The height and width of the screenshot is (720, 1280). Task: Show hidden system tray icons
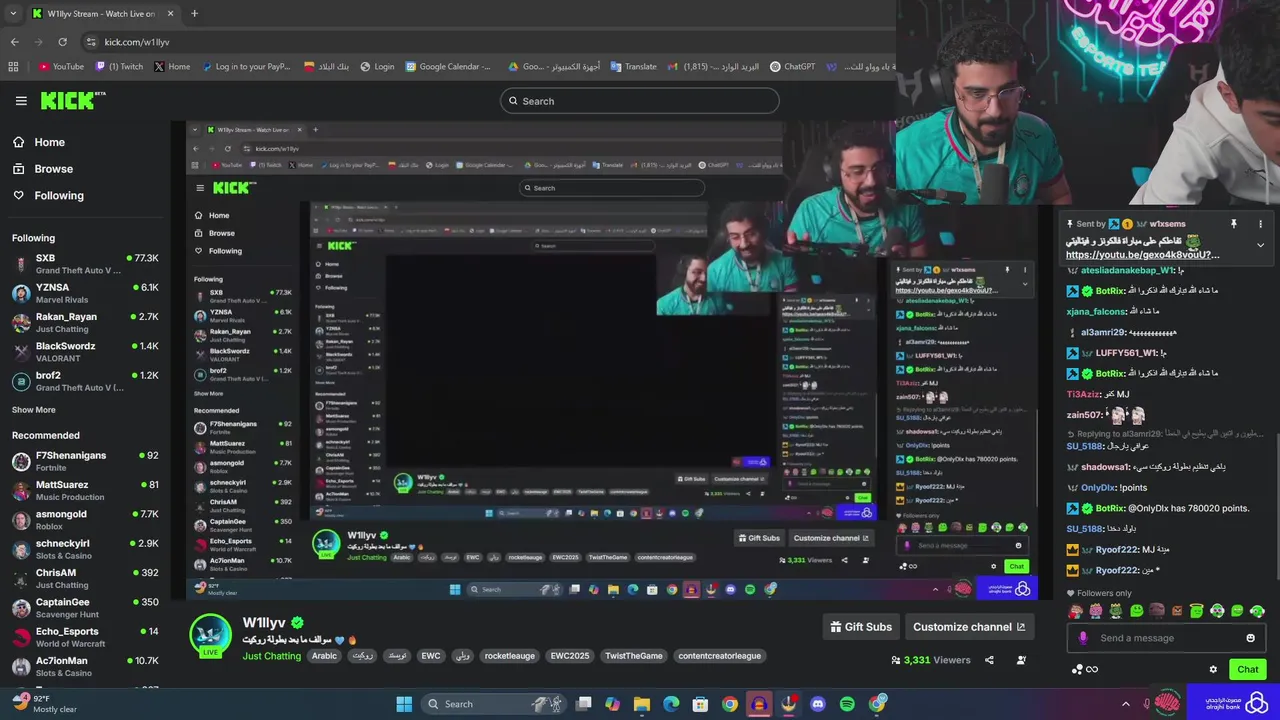pos(1125,704)
